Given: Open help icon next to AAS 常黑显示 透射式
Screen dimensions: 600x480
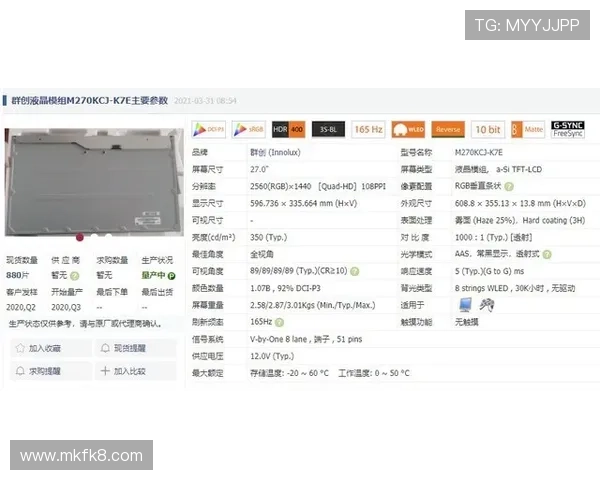Looking at the screenshot, I should (547, 254).
